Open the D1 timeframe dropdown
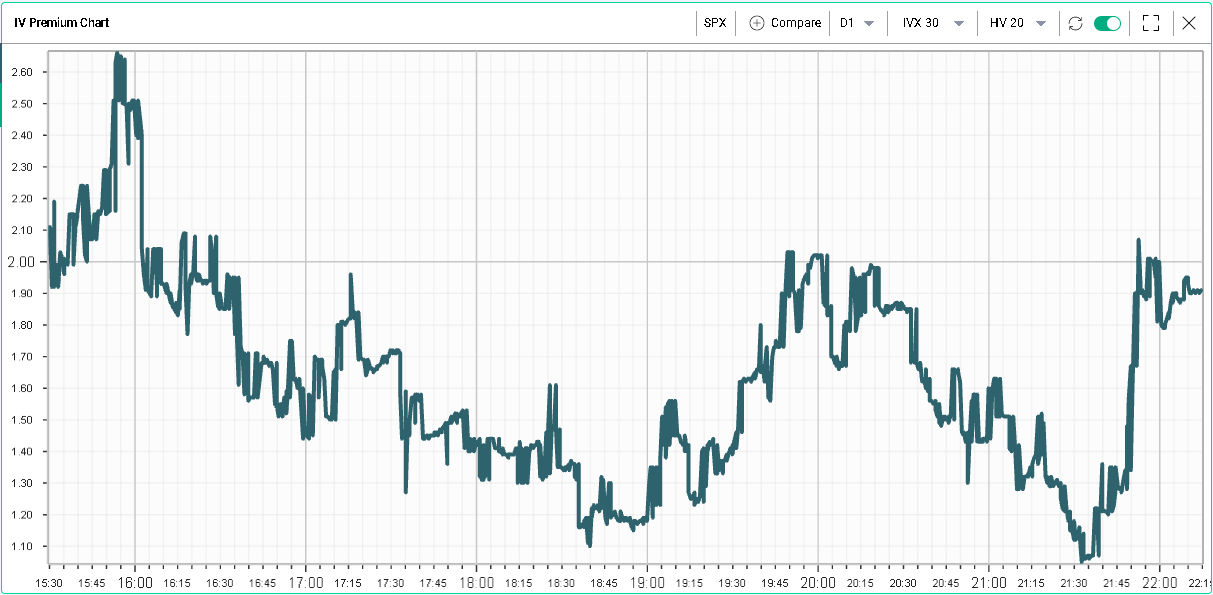Screen dimensions: 1213x595 click(857, 23)
